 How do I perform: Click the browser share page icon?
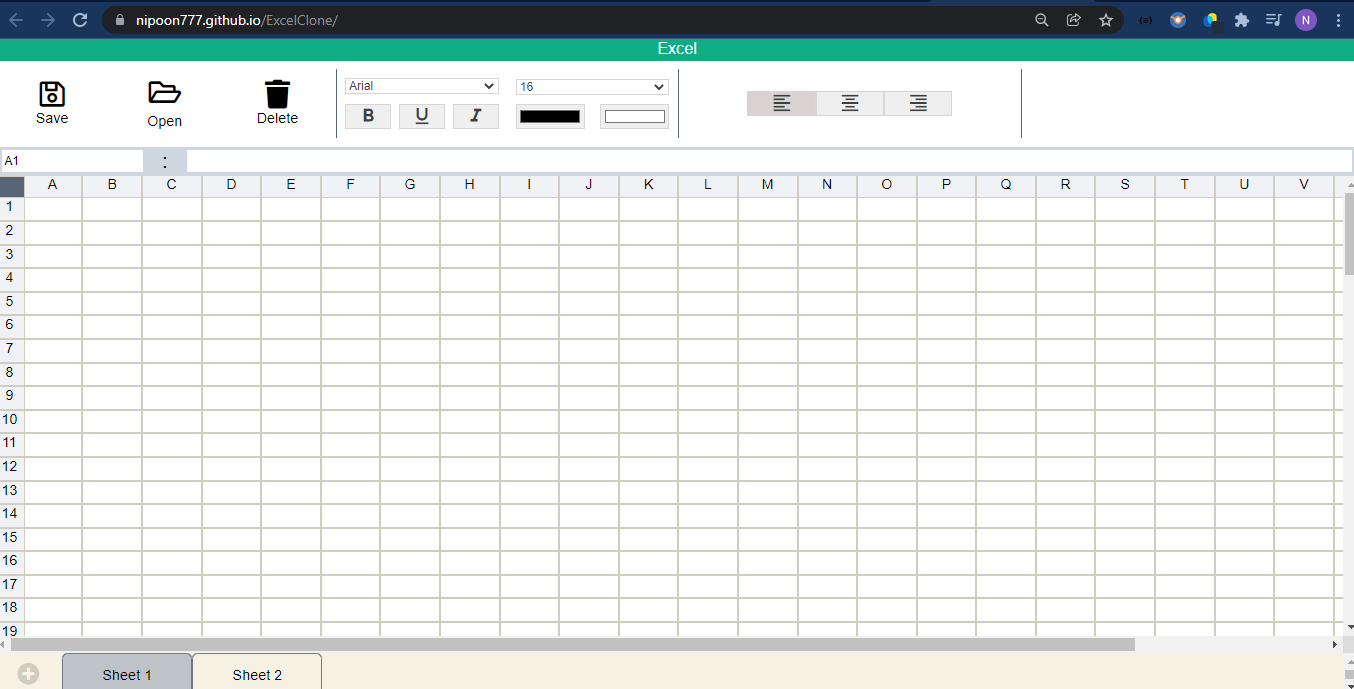1074,20
